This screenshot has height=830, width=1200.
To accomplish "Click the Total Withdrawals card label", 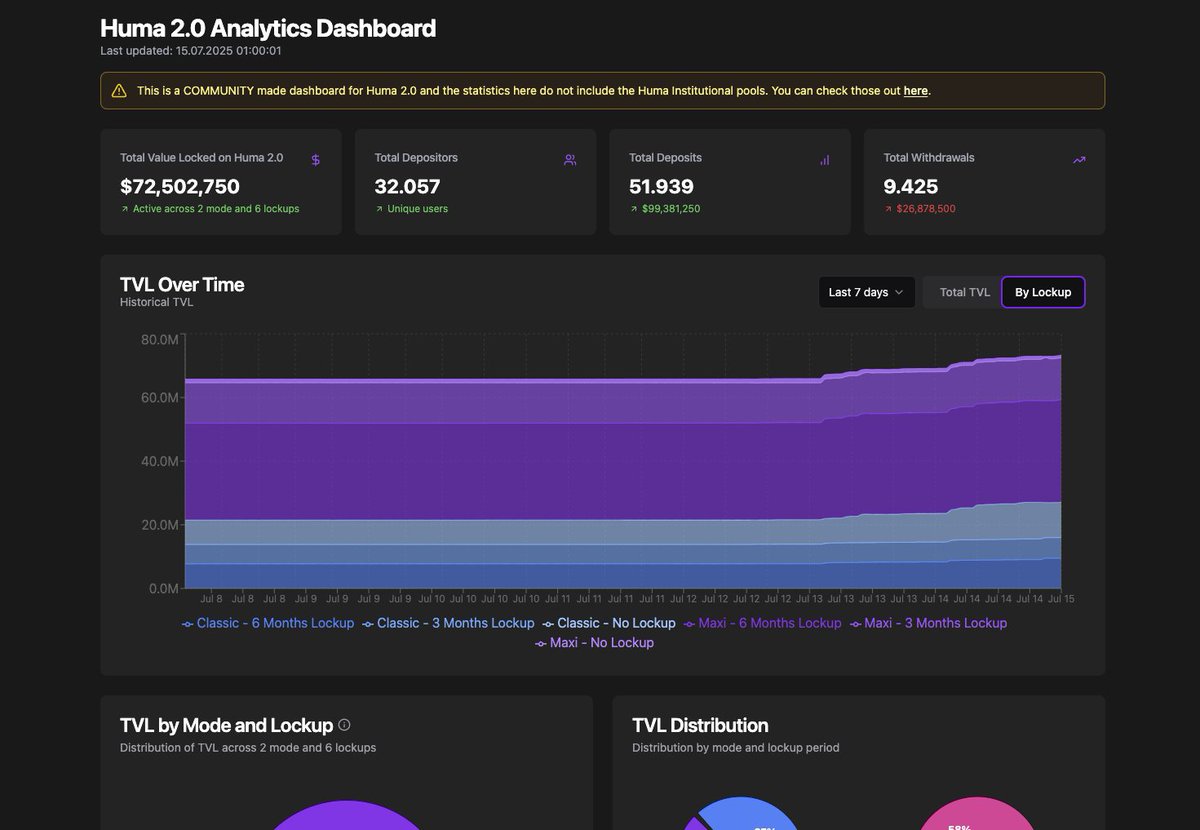I will tap(929, 158).
